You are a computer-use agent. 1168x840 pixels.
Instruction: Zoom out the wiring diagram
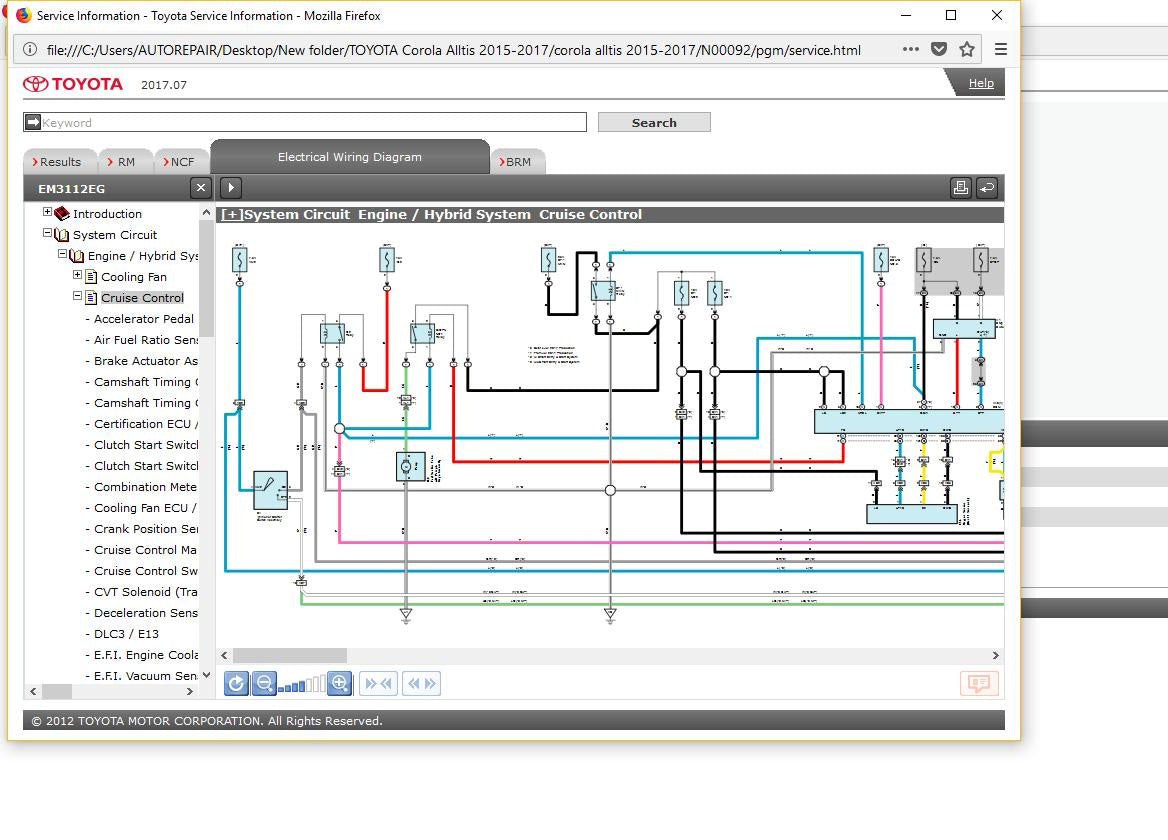pos(264,683)
